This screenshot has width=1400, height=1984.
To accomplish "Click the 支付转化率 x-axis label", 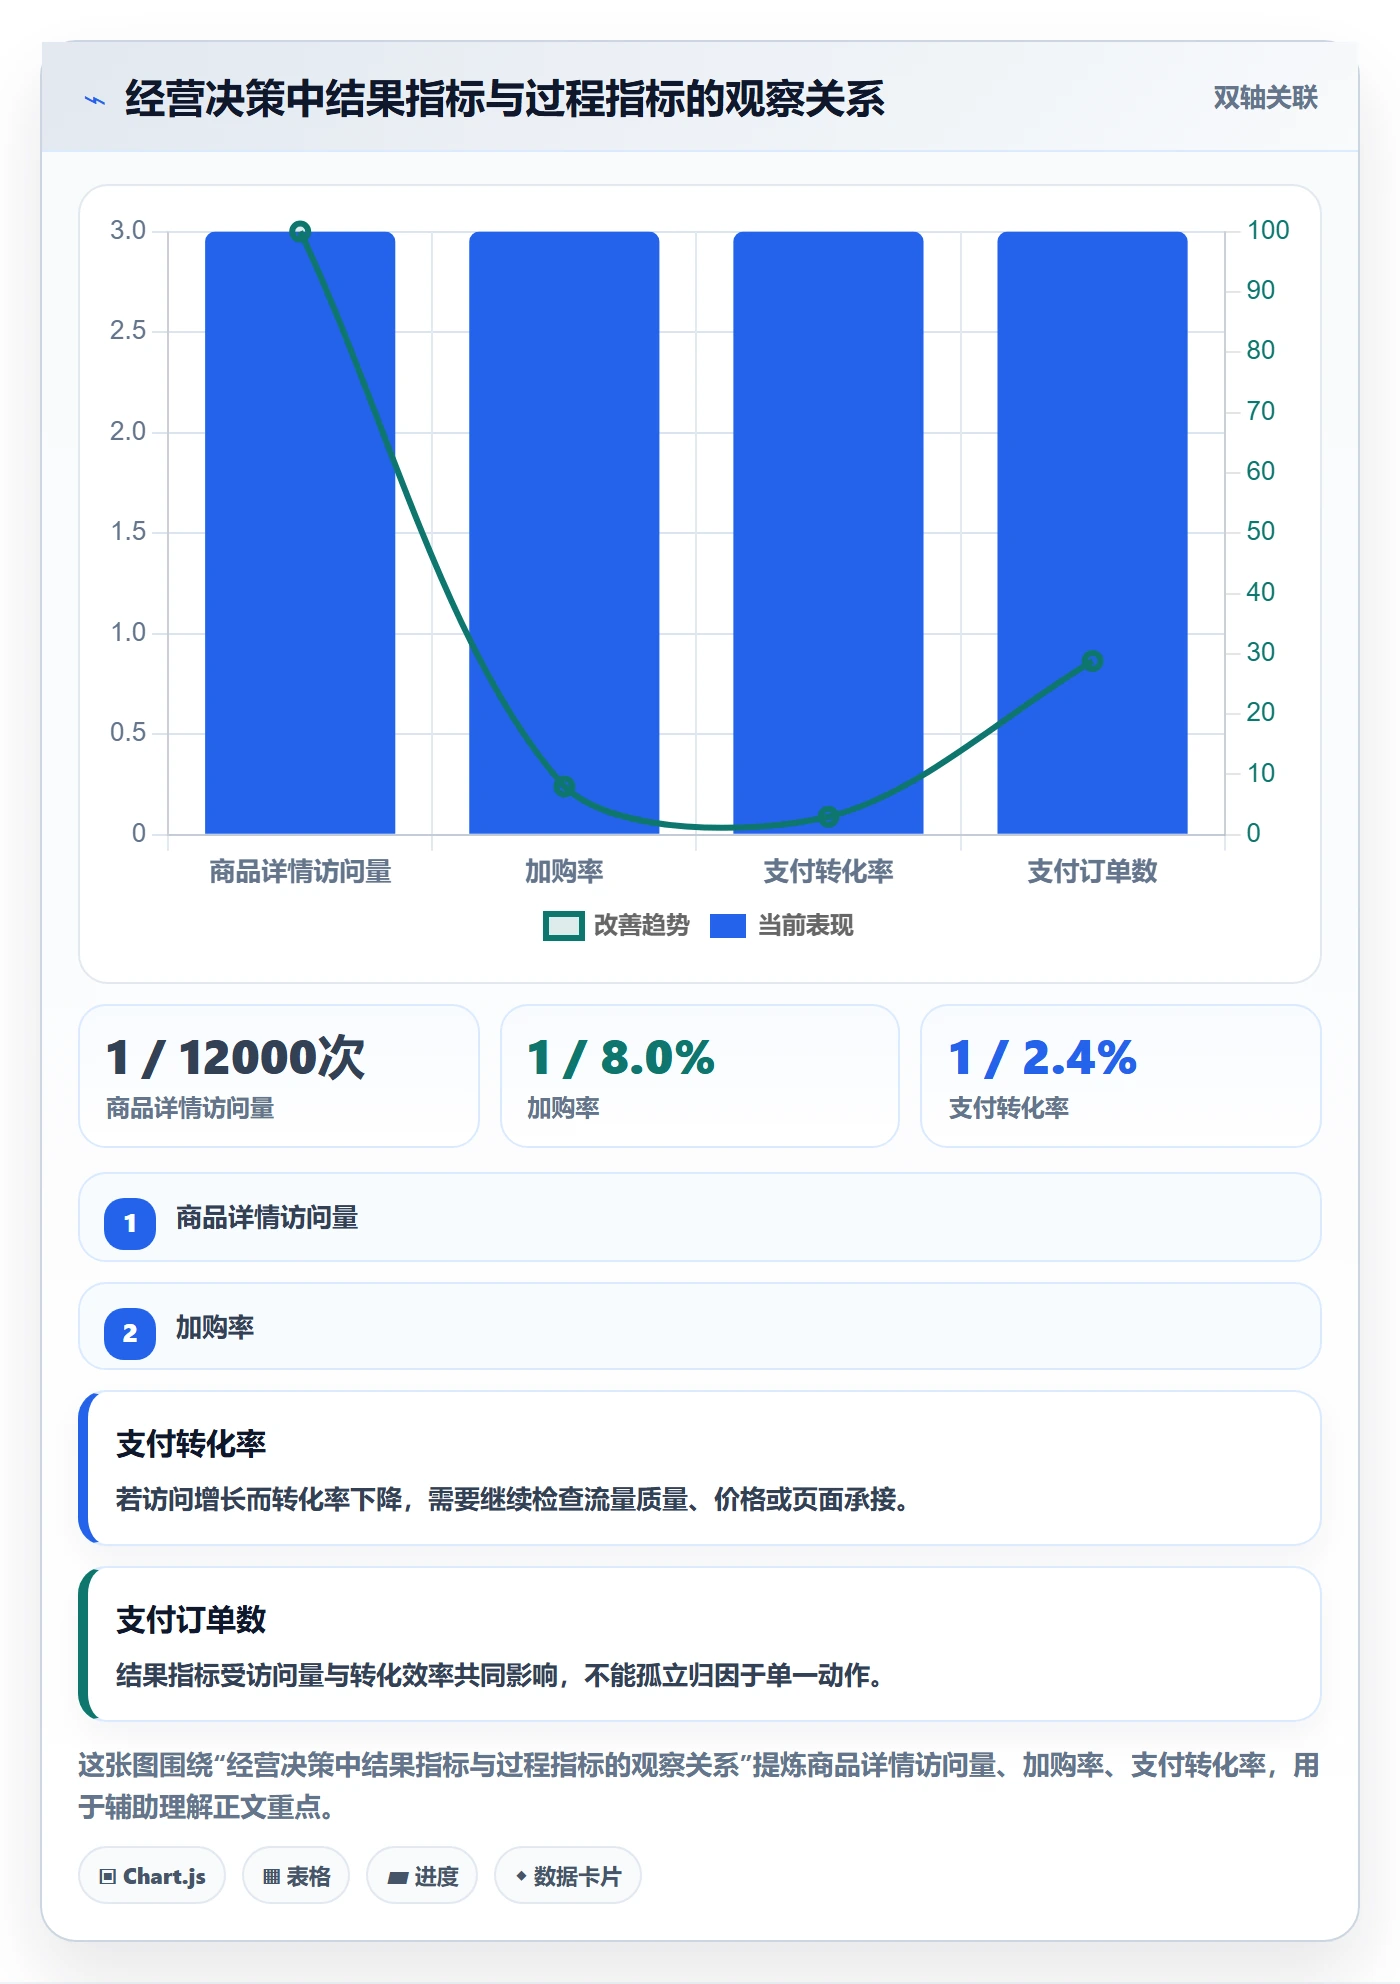I will click(828, 872).
